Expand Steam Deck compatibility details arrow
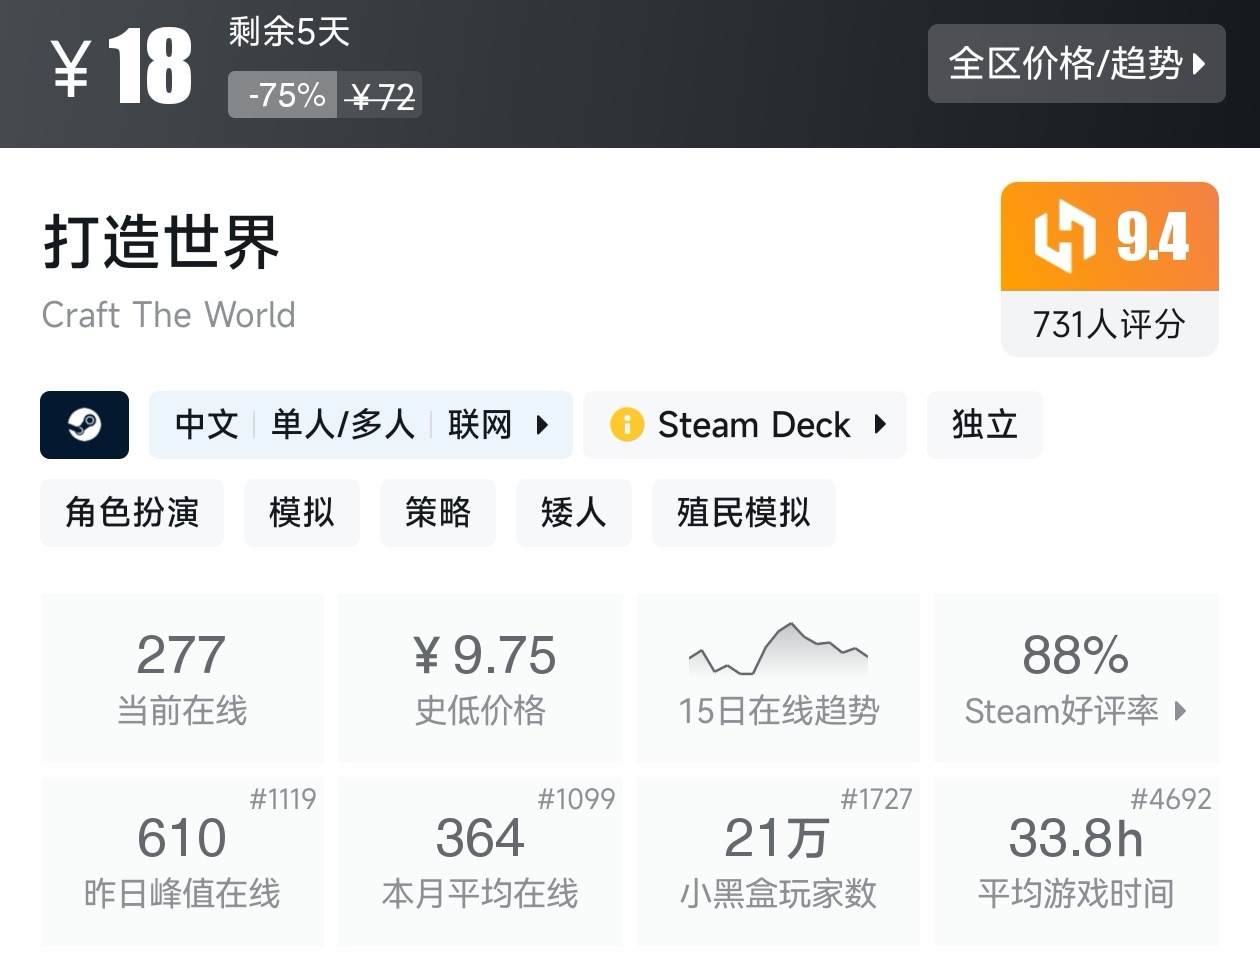This screenshot has height=958, width=1260. point(880,425)
